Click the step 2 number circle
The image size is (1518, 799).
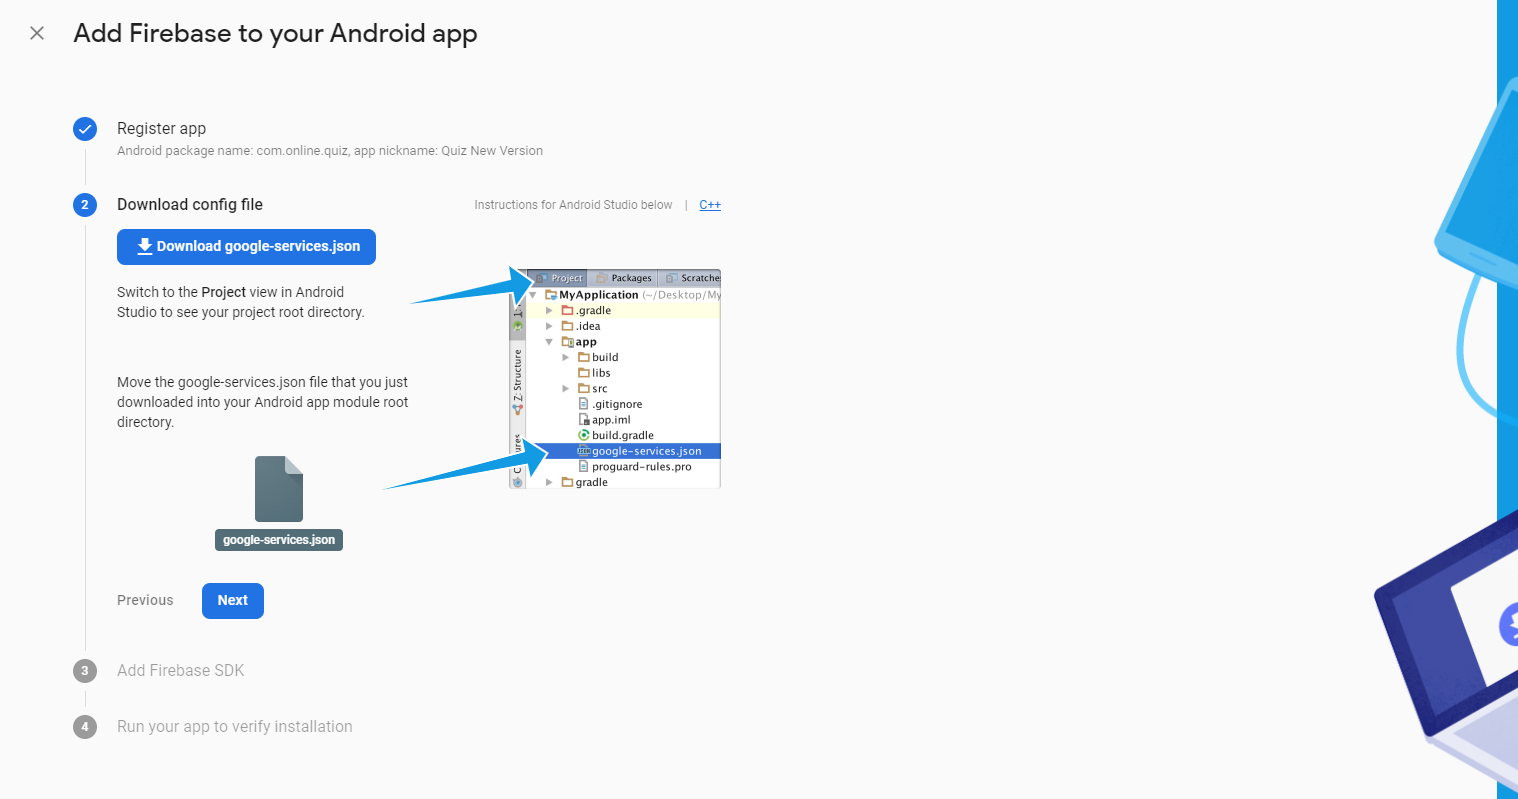[85, 205]
